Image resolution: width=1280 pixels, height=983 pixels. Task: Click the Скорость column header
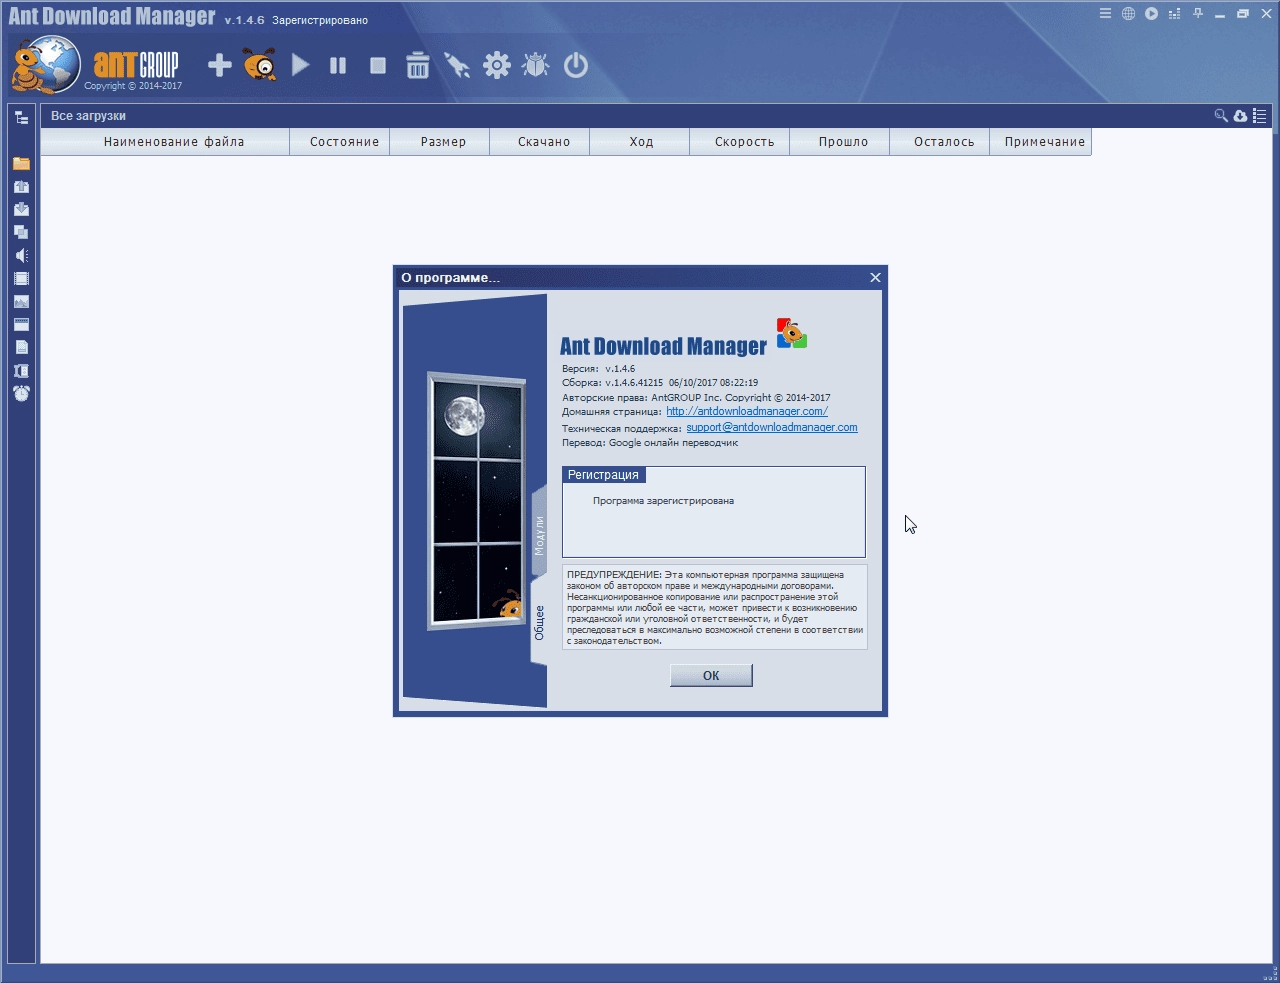pyautogui.click(x=740, y=142)
